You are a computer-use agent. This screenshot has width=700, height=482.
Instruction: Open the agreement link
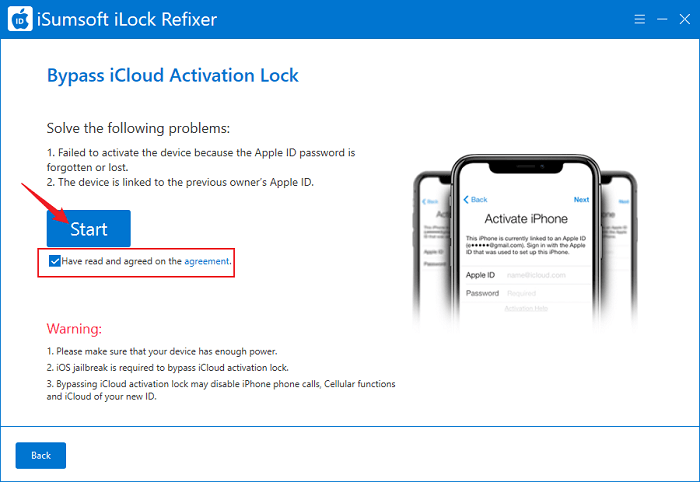pos(207,261)
